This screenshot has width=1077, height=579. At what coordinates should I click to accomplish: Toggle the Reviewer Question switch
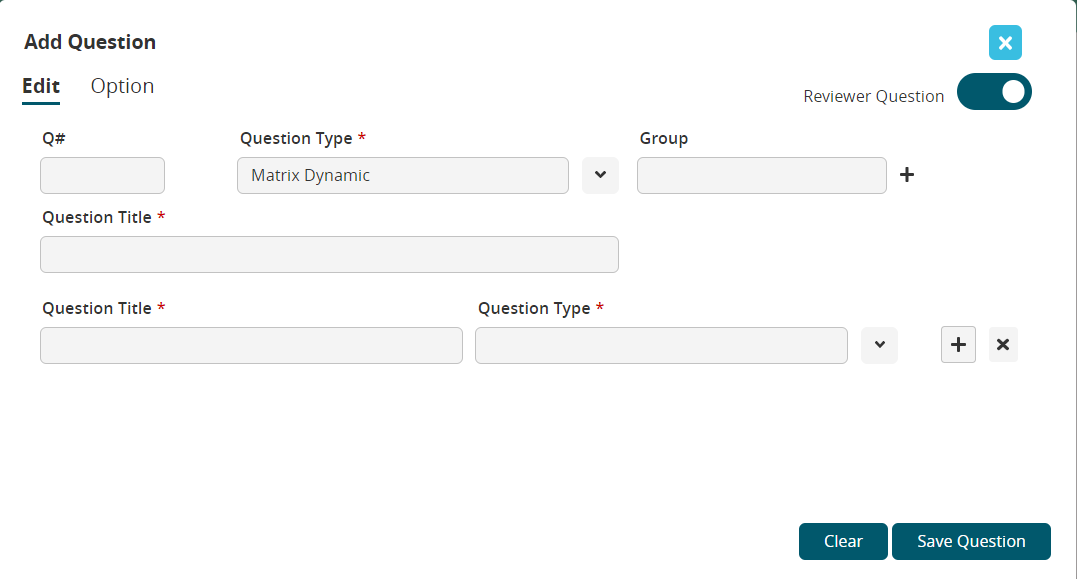pyautogui.click(x=994, y=92)
